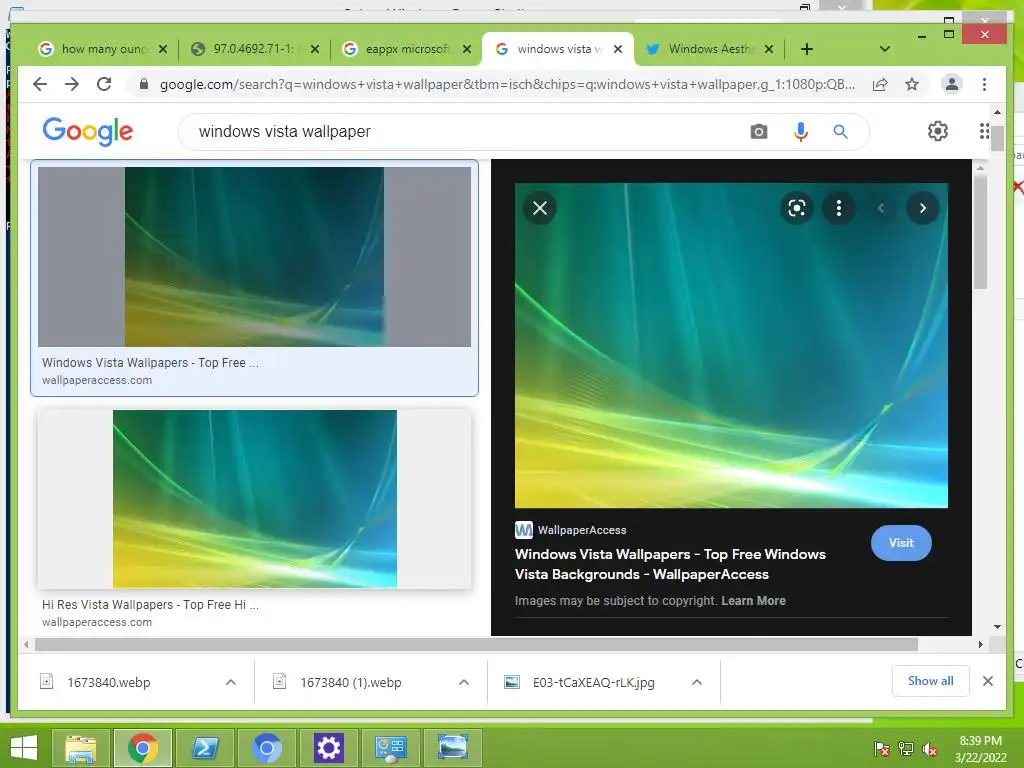Close the 'eappx microsoft' tab

[466, 49]
